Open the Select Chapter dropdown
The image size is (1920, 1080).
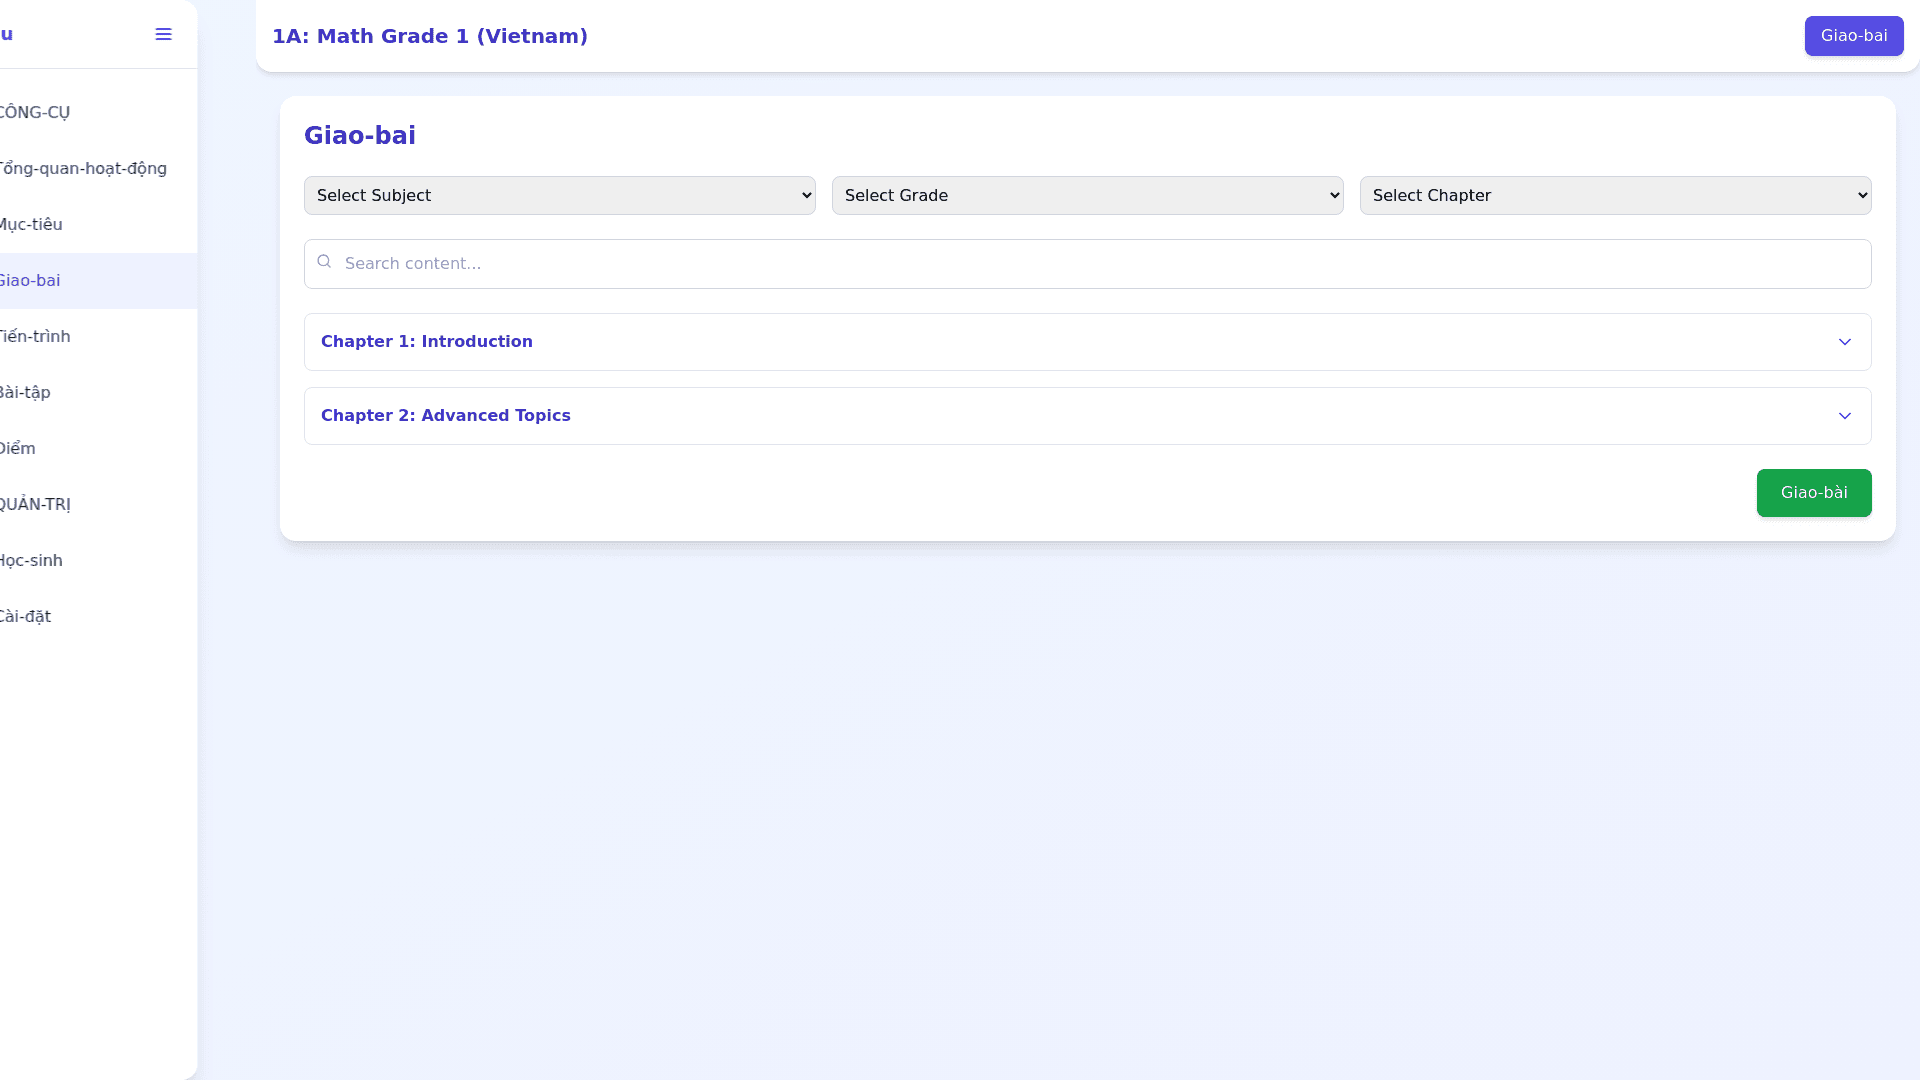pyautogui.click(x=1615, y=196)
